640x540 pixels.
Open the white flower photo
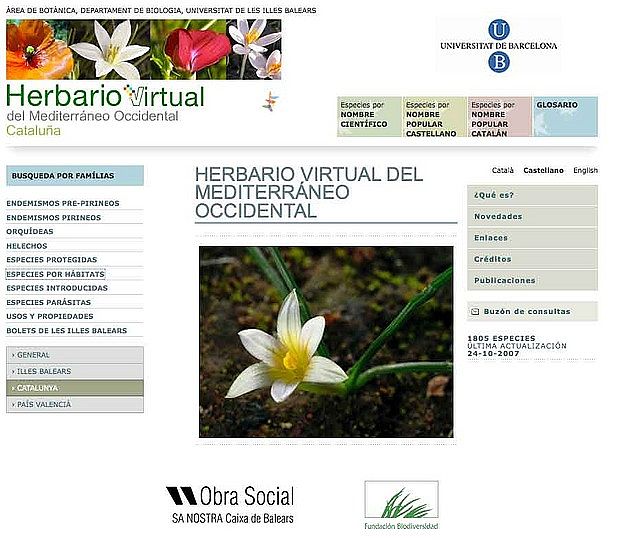(325, 341)
